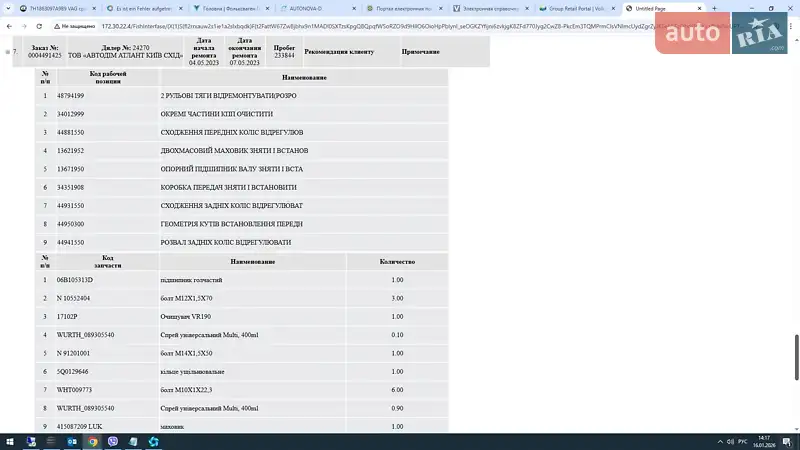The height and width of the screenshot is (450, 800).
Task: Select part code 06B105313D
Action: pyautogui.click(x=75, y=280)
